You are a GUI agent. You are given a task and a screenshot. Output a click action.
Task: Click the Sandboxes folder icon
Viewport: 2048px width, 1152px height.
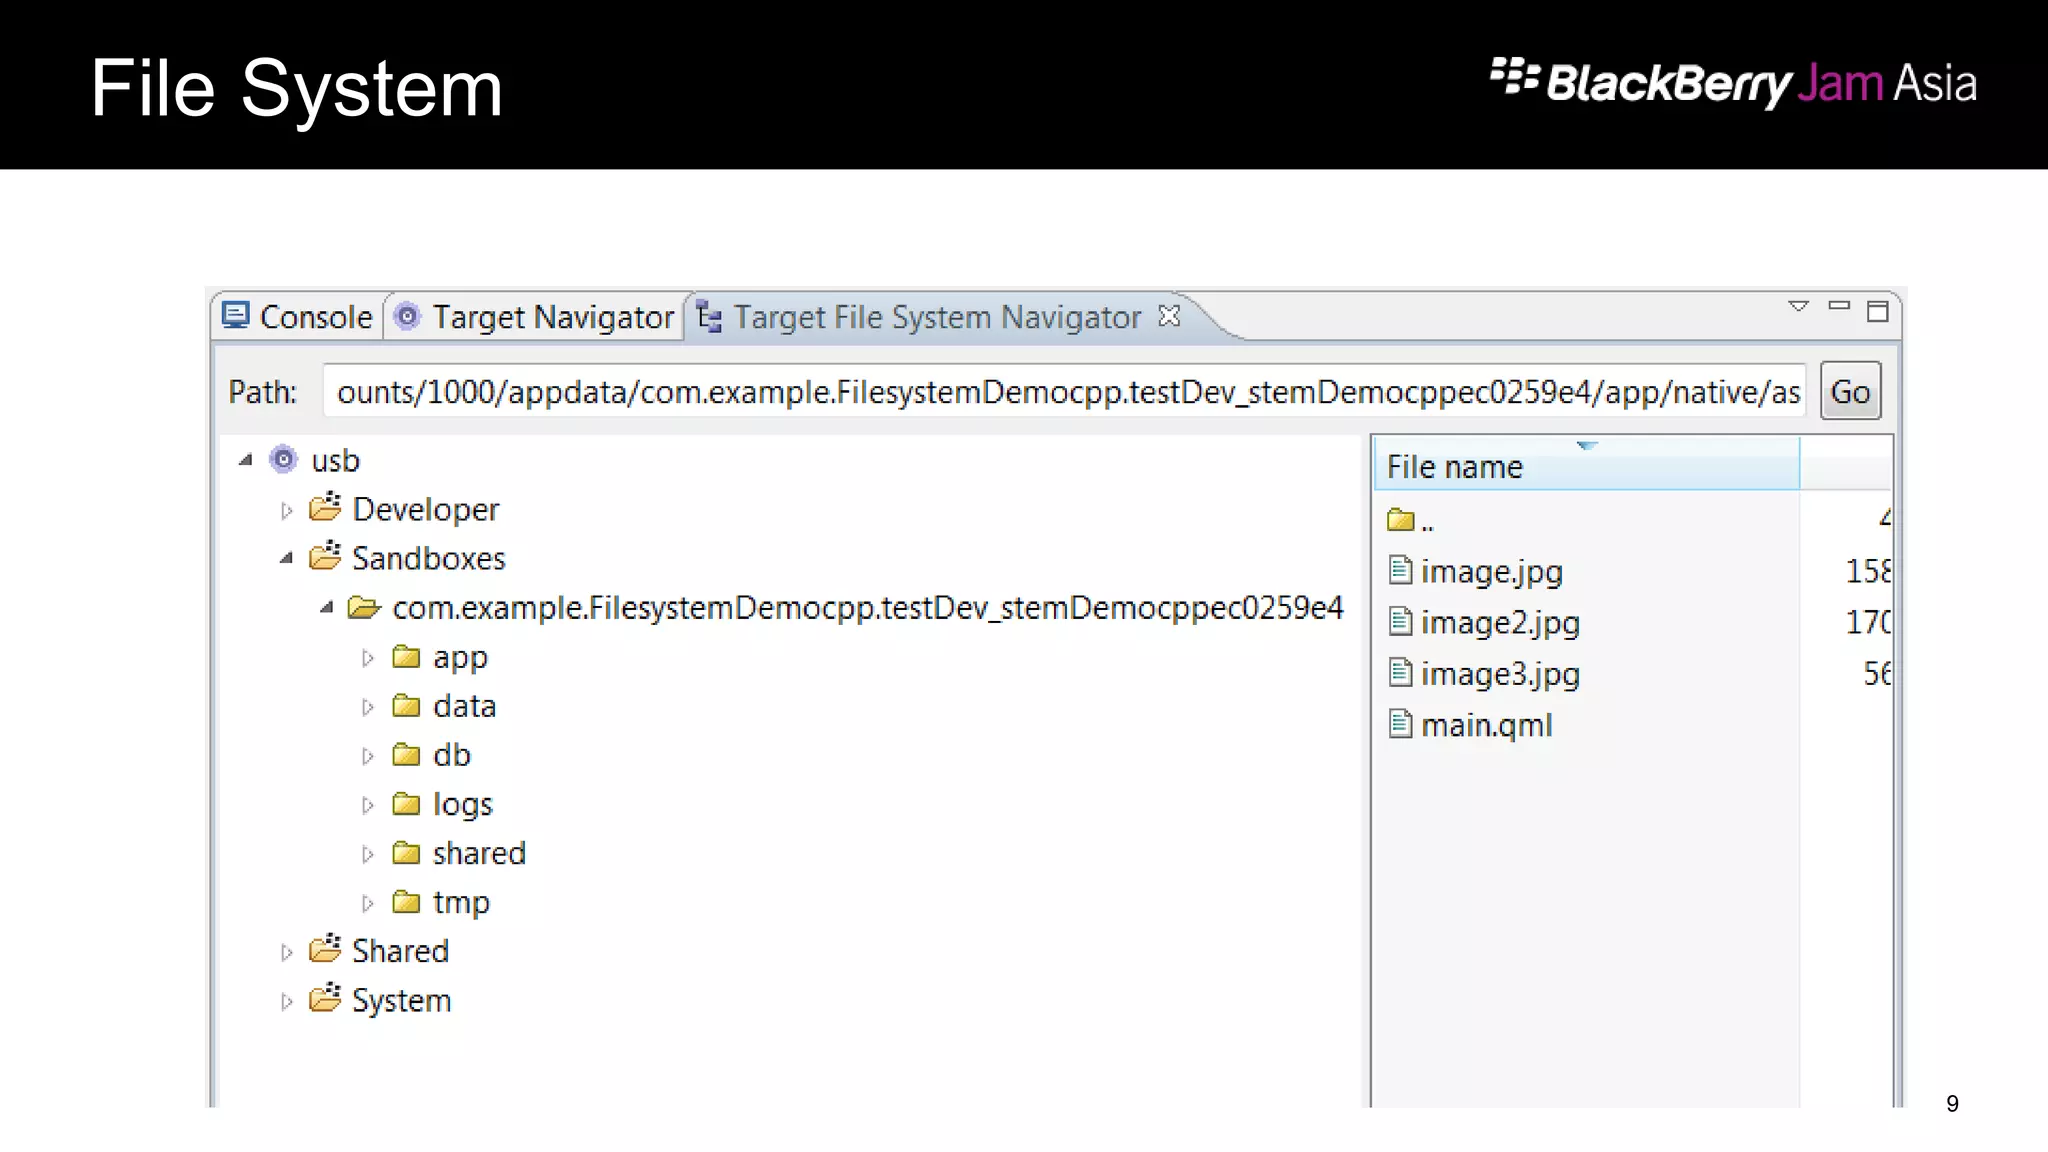point(325,556)
